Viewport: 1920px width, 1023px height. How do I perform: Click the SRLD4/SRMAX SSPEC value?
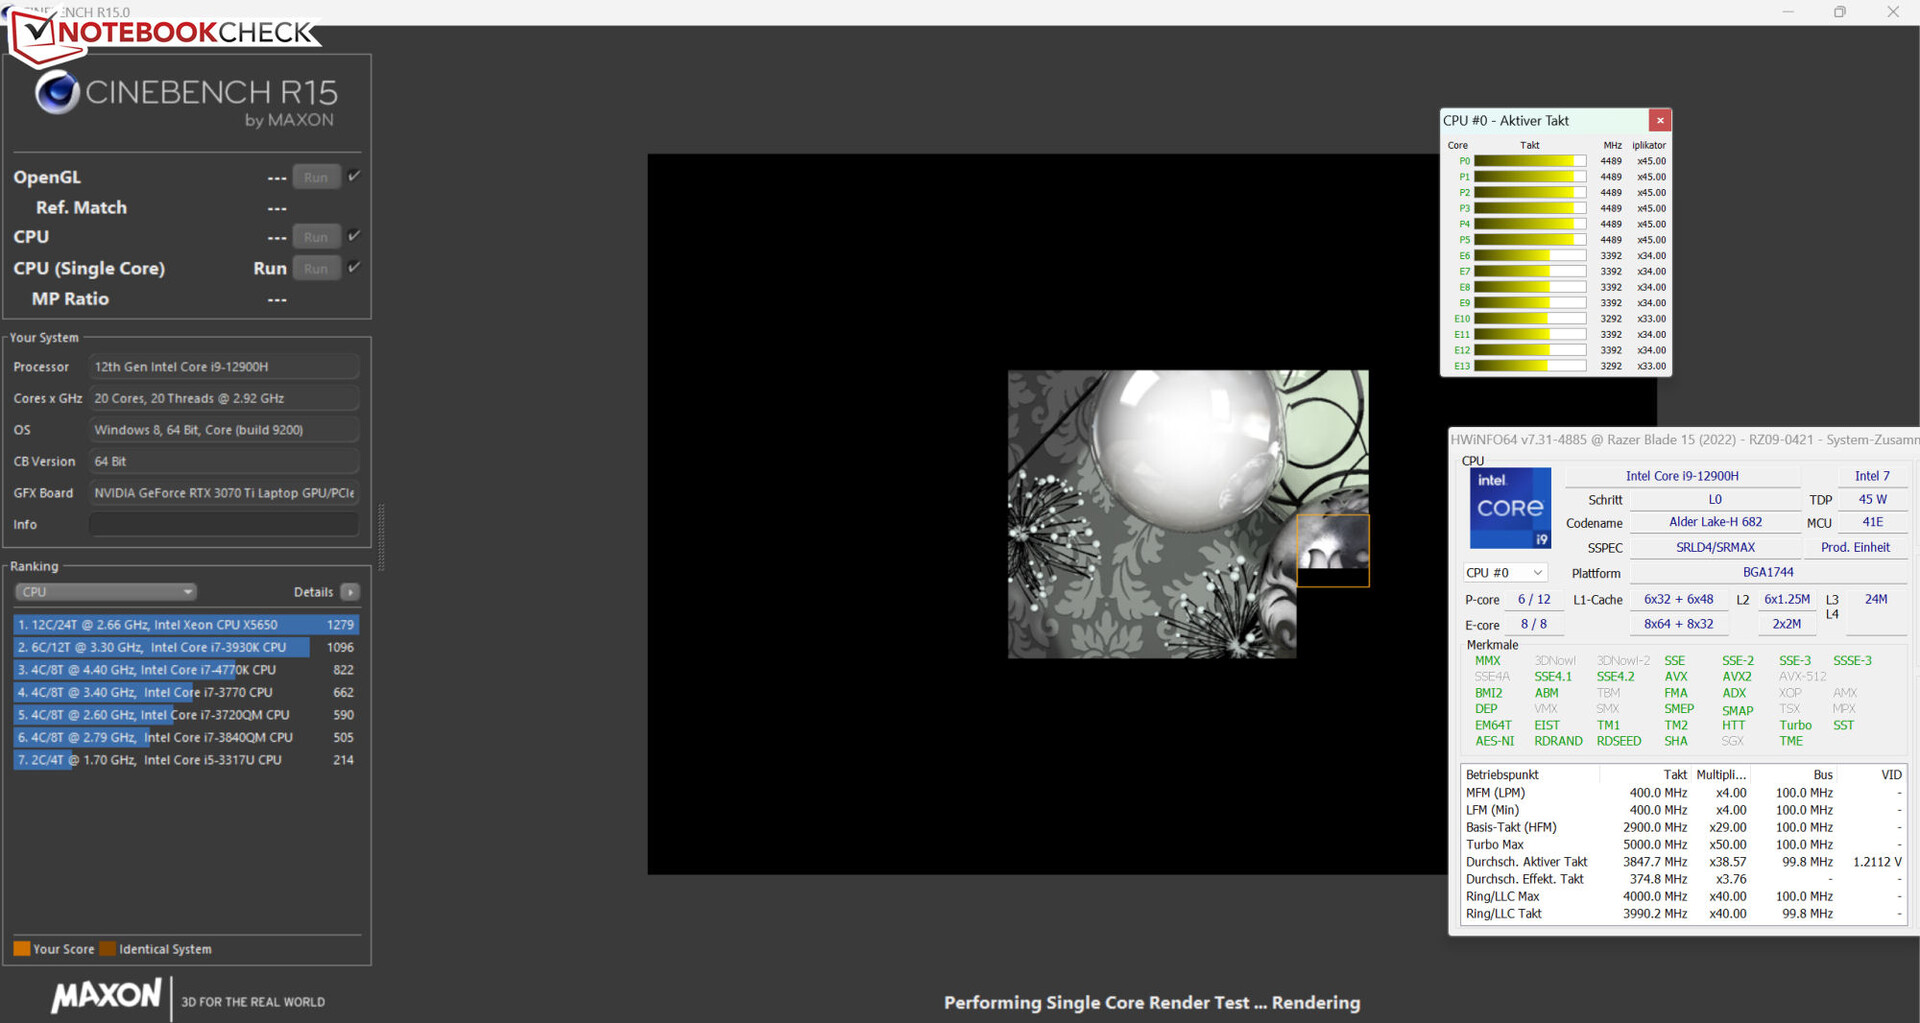point(1715,547)
